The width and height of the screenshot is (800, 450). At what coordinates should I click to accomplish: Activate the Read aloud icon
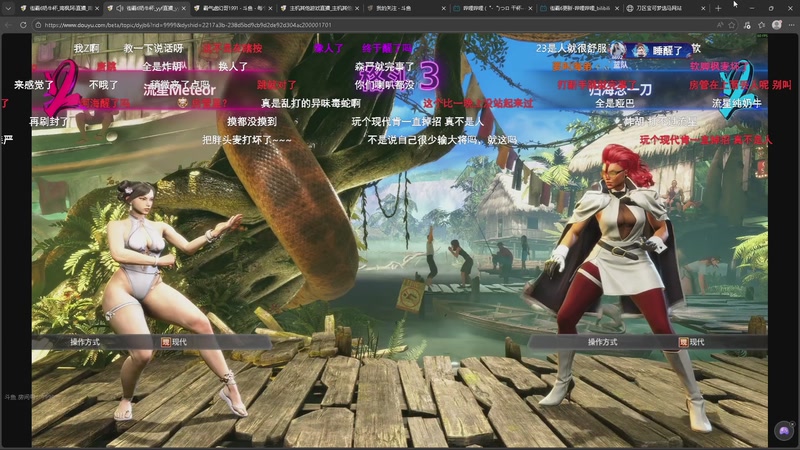tap(719, 24)
